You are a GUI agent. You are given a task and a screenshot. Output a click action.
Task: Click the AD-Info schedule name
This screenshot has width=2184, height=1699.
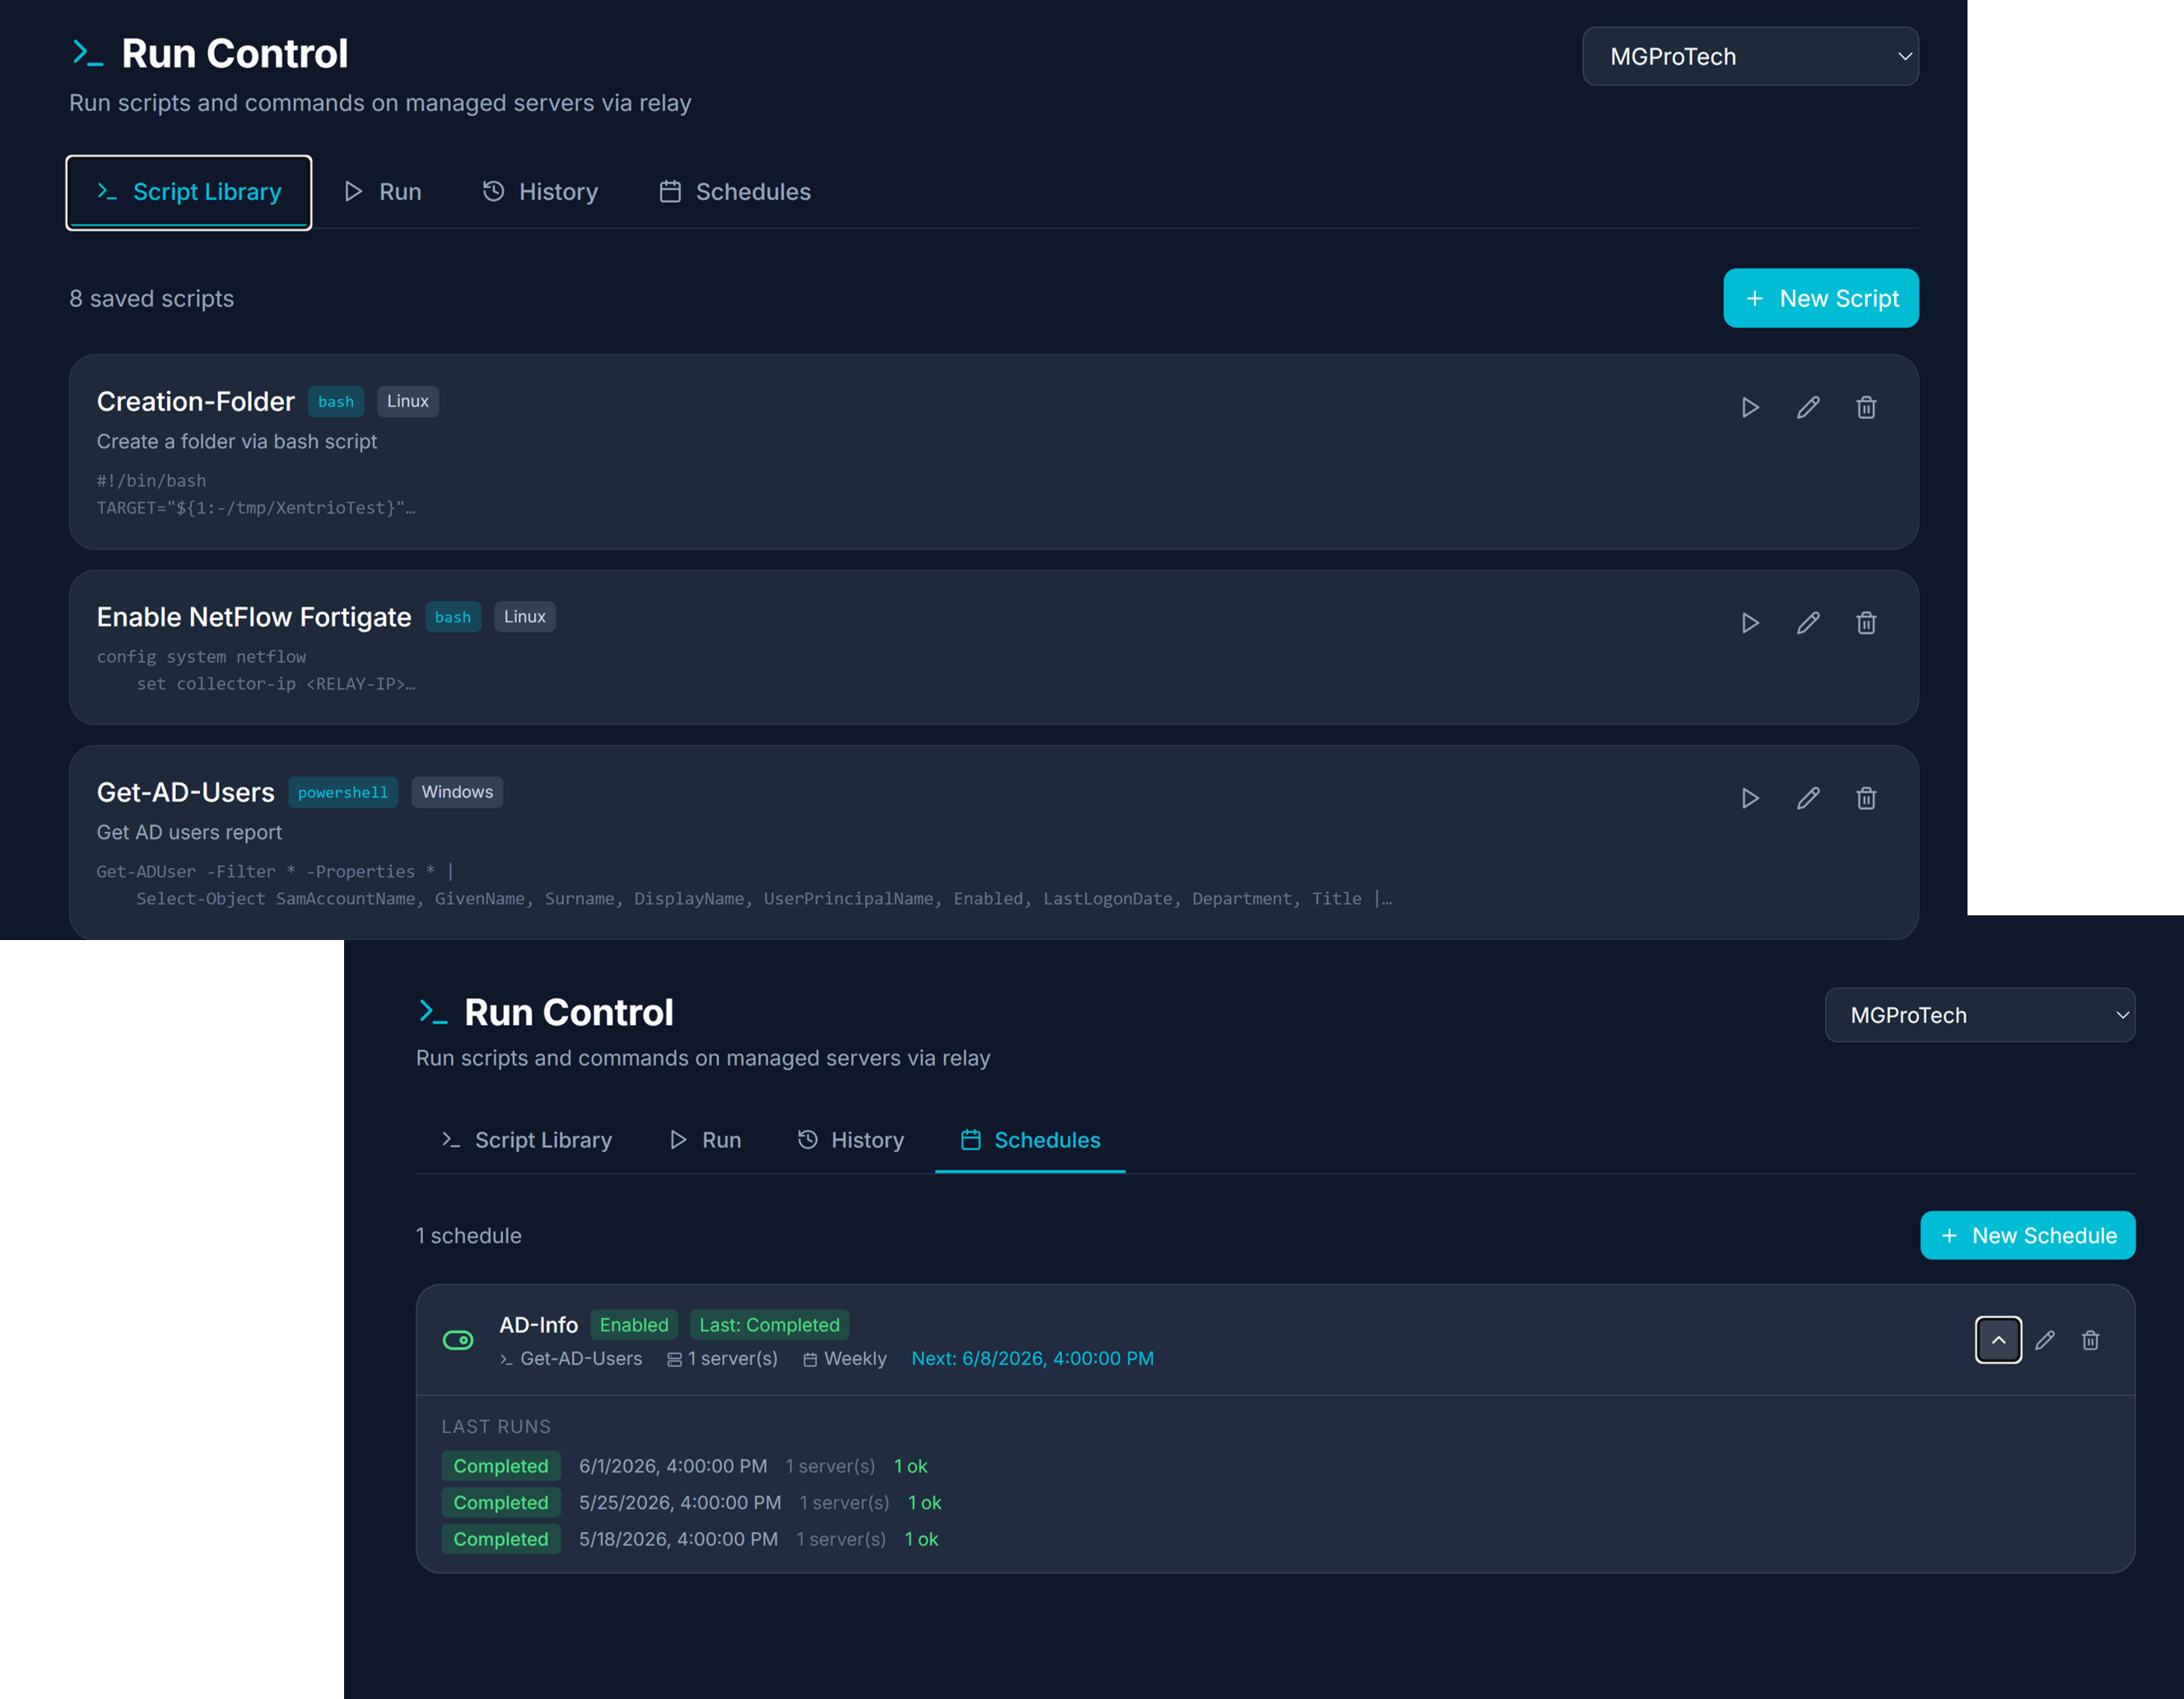[x=538, y=1325]
